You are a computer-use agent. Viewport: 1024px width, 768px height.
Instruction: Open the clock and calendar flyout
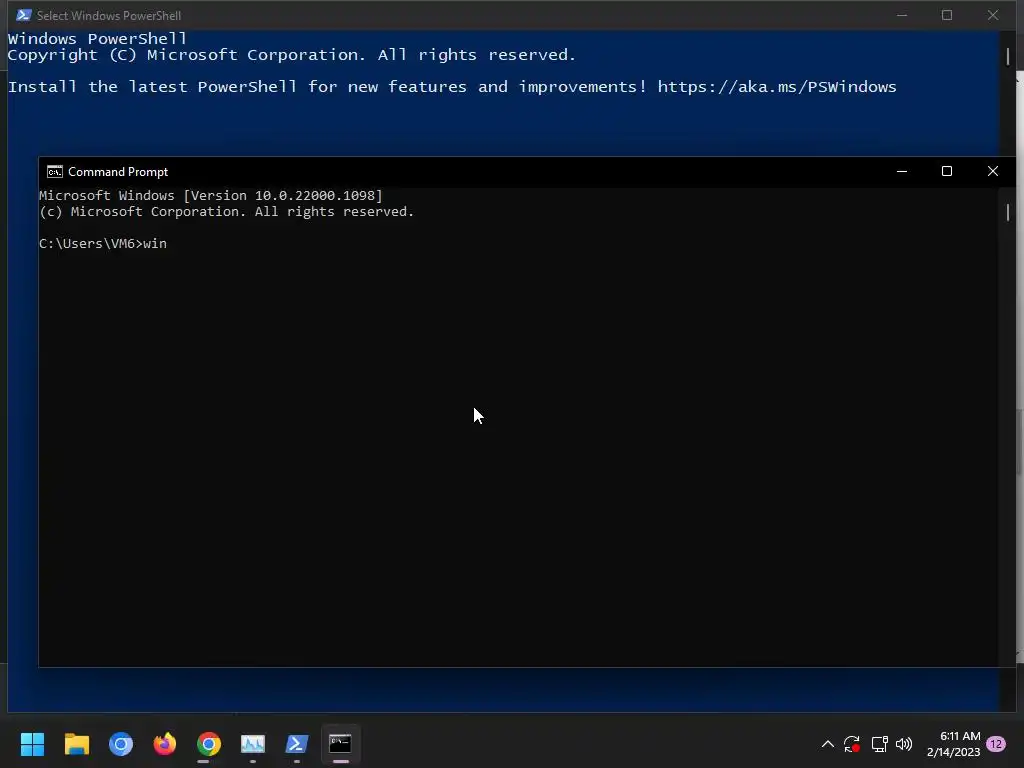click(953, 744)
